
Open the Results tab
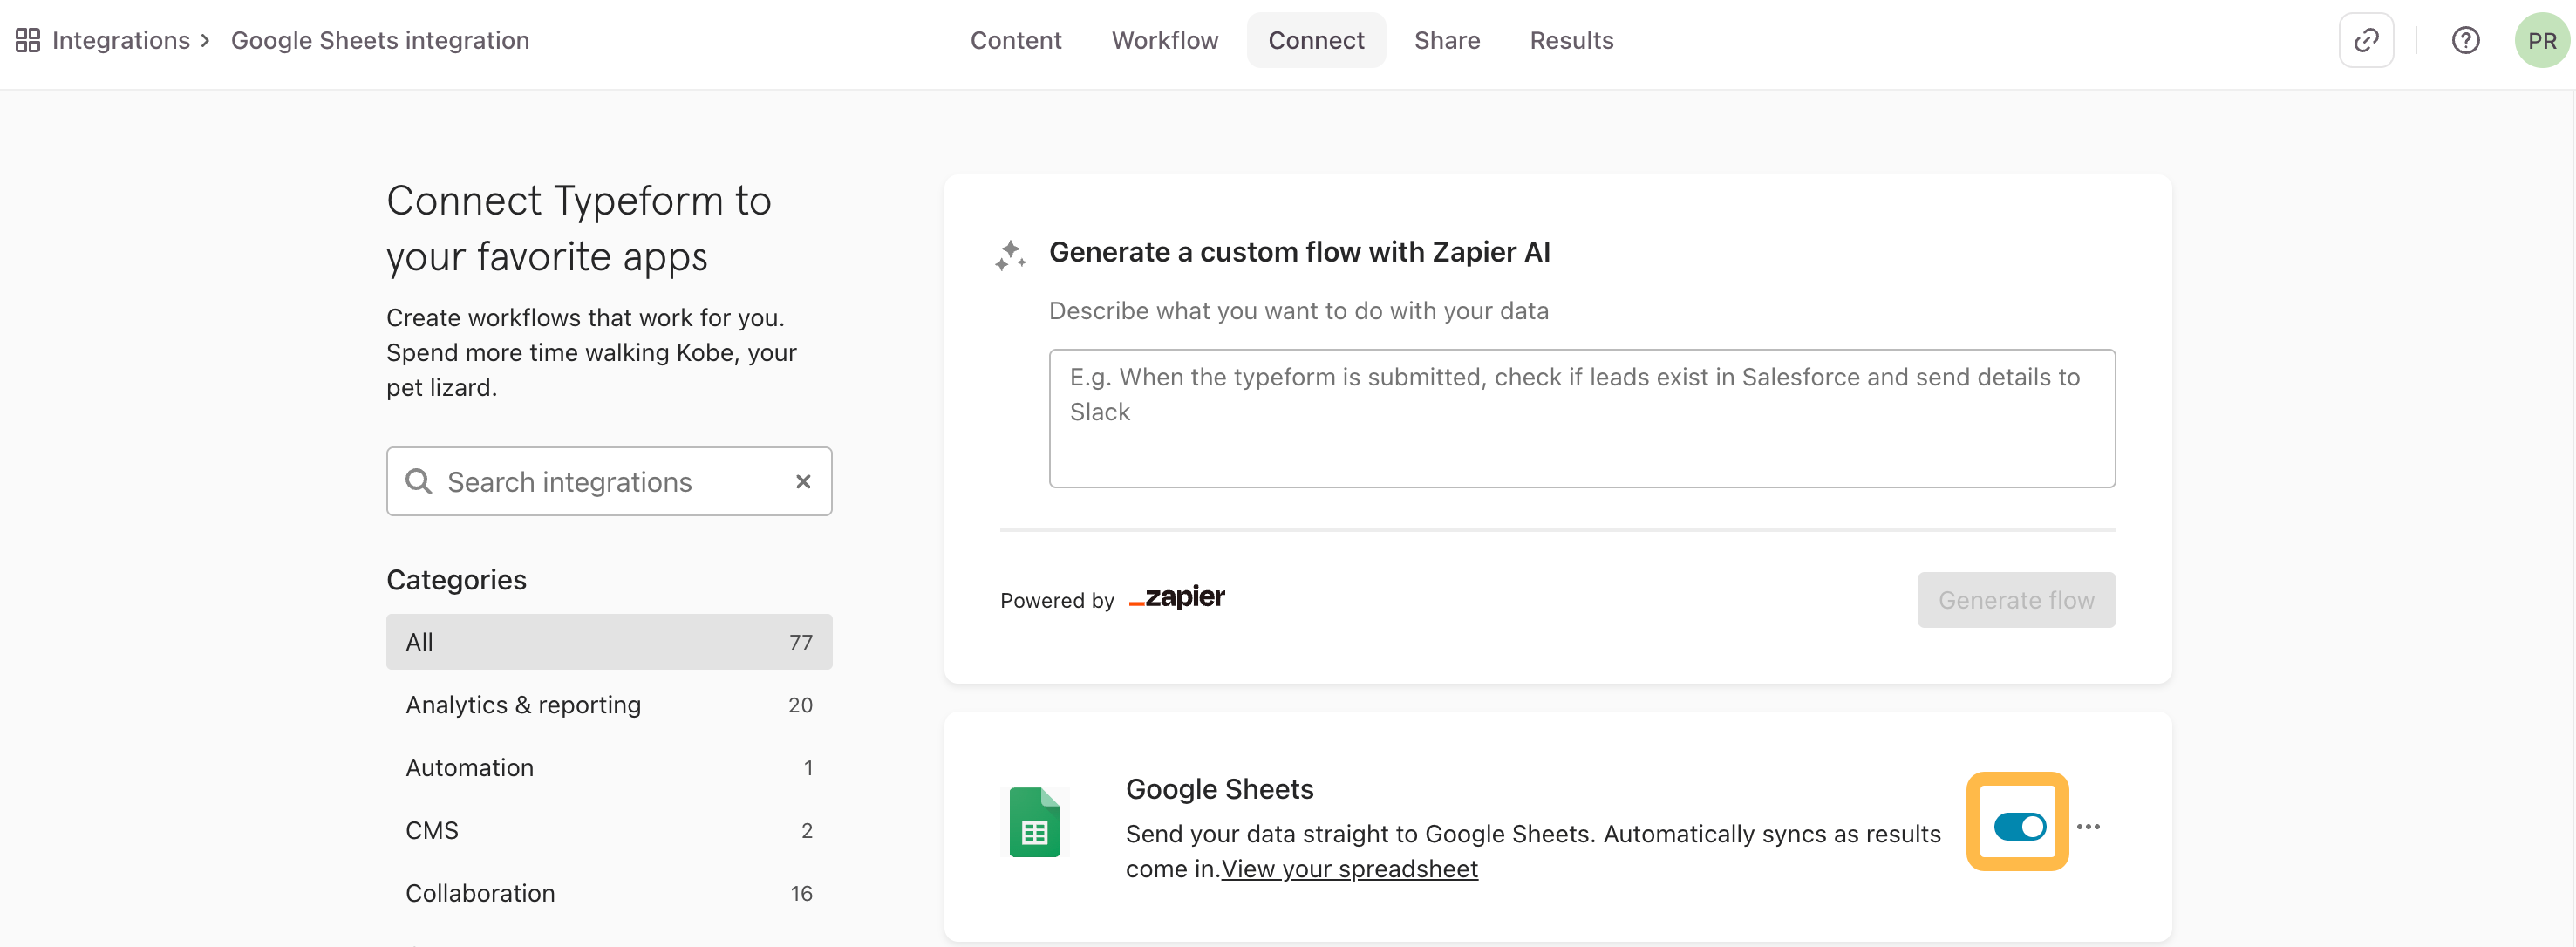[x=1571, y=40]
